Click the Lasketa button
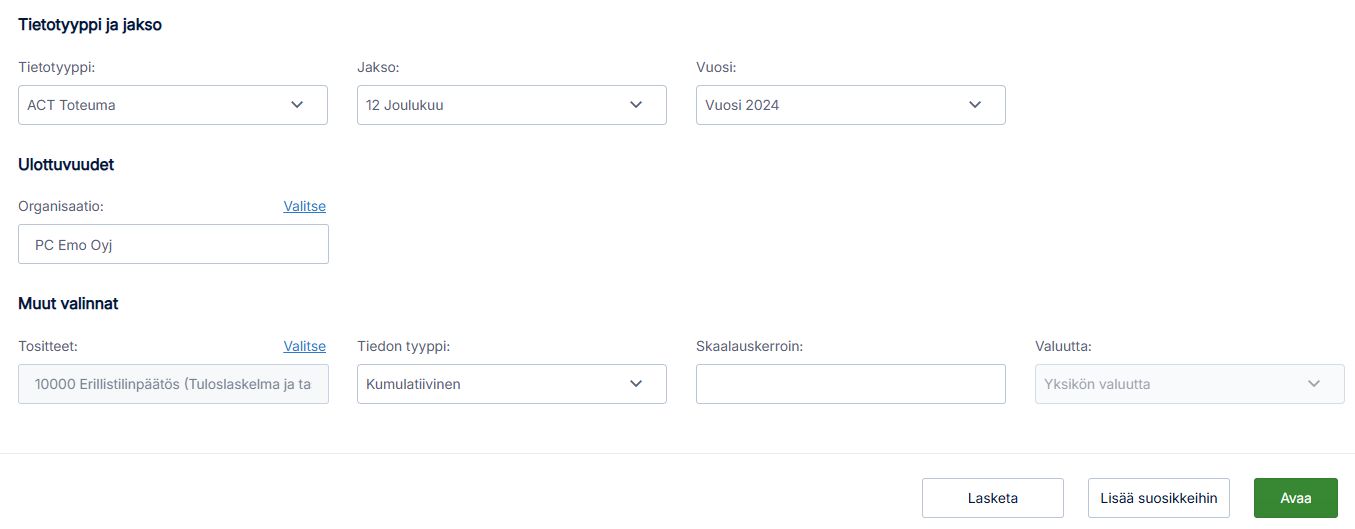This screenshot has width=1355, height=529. tap(993, 498)
